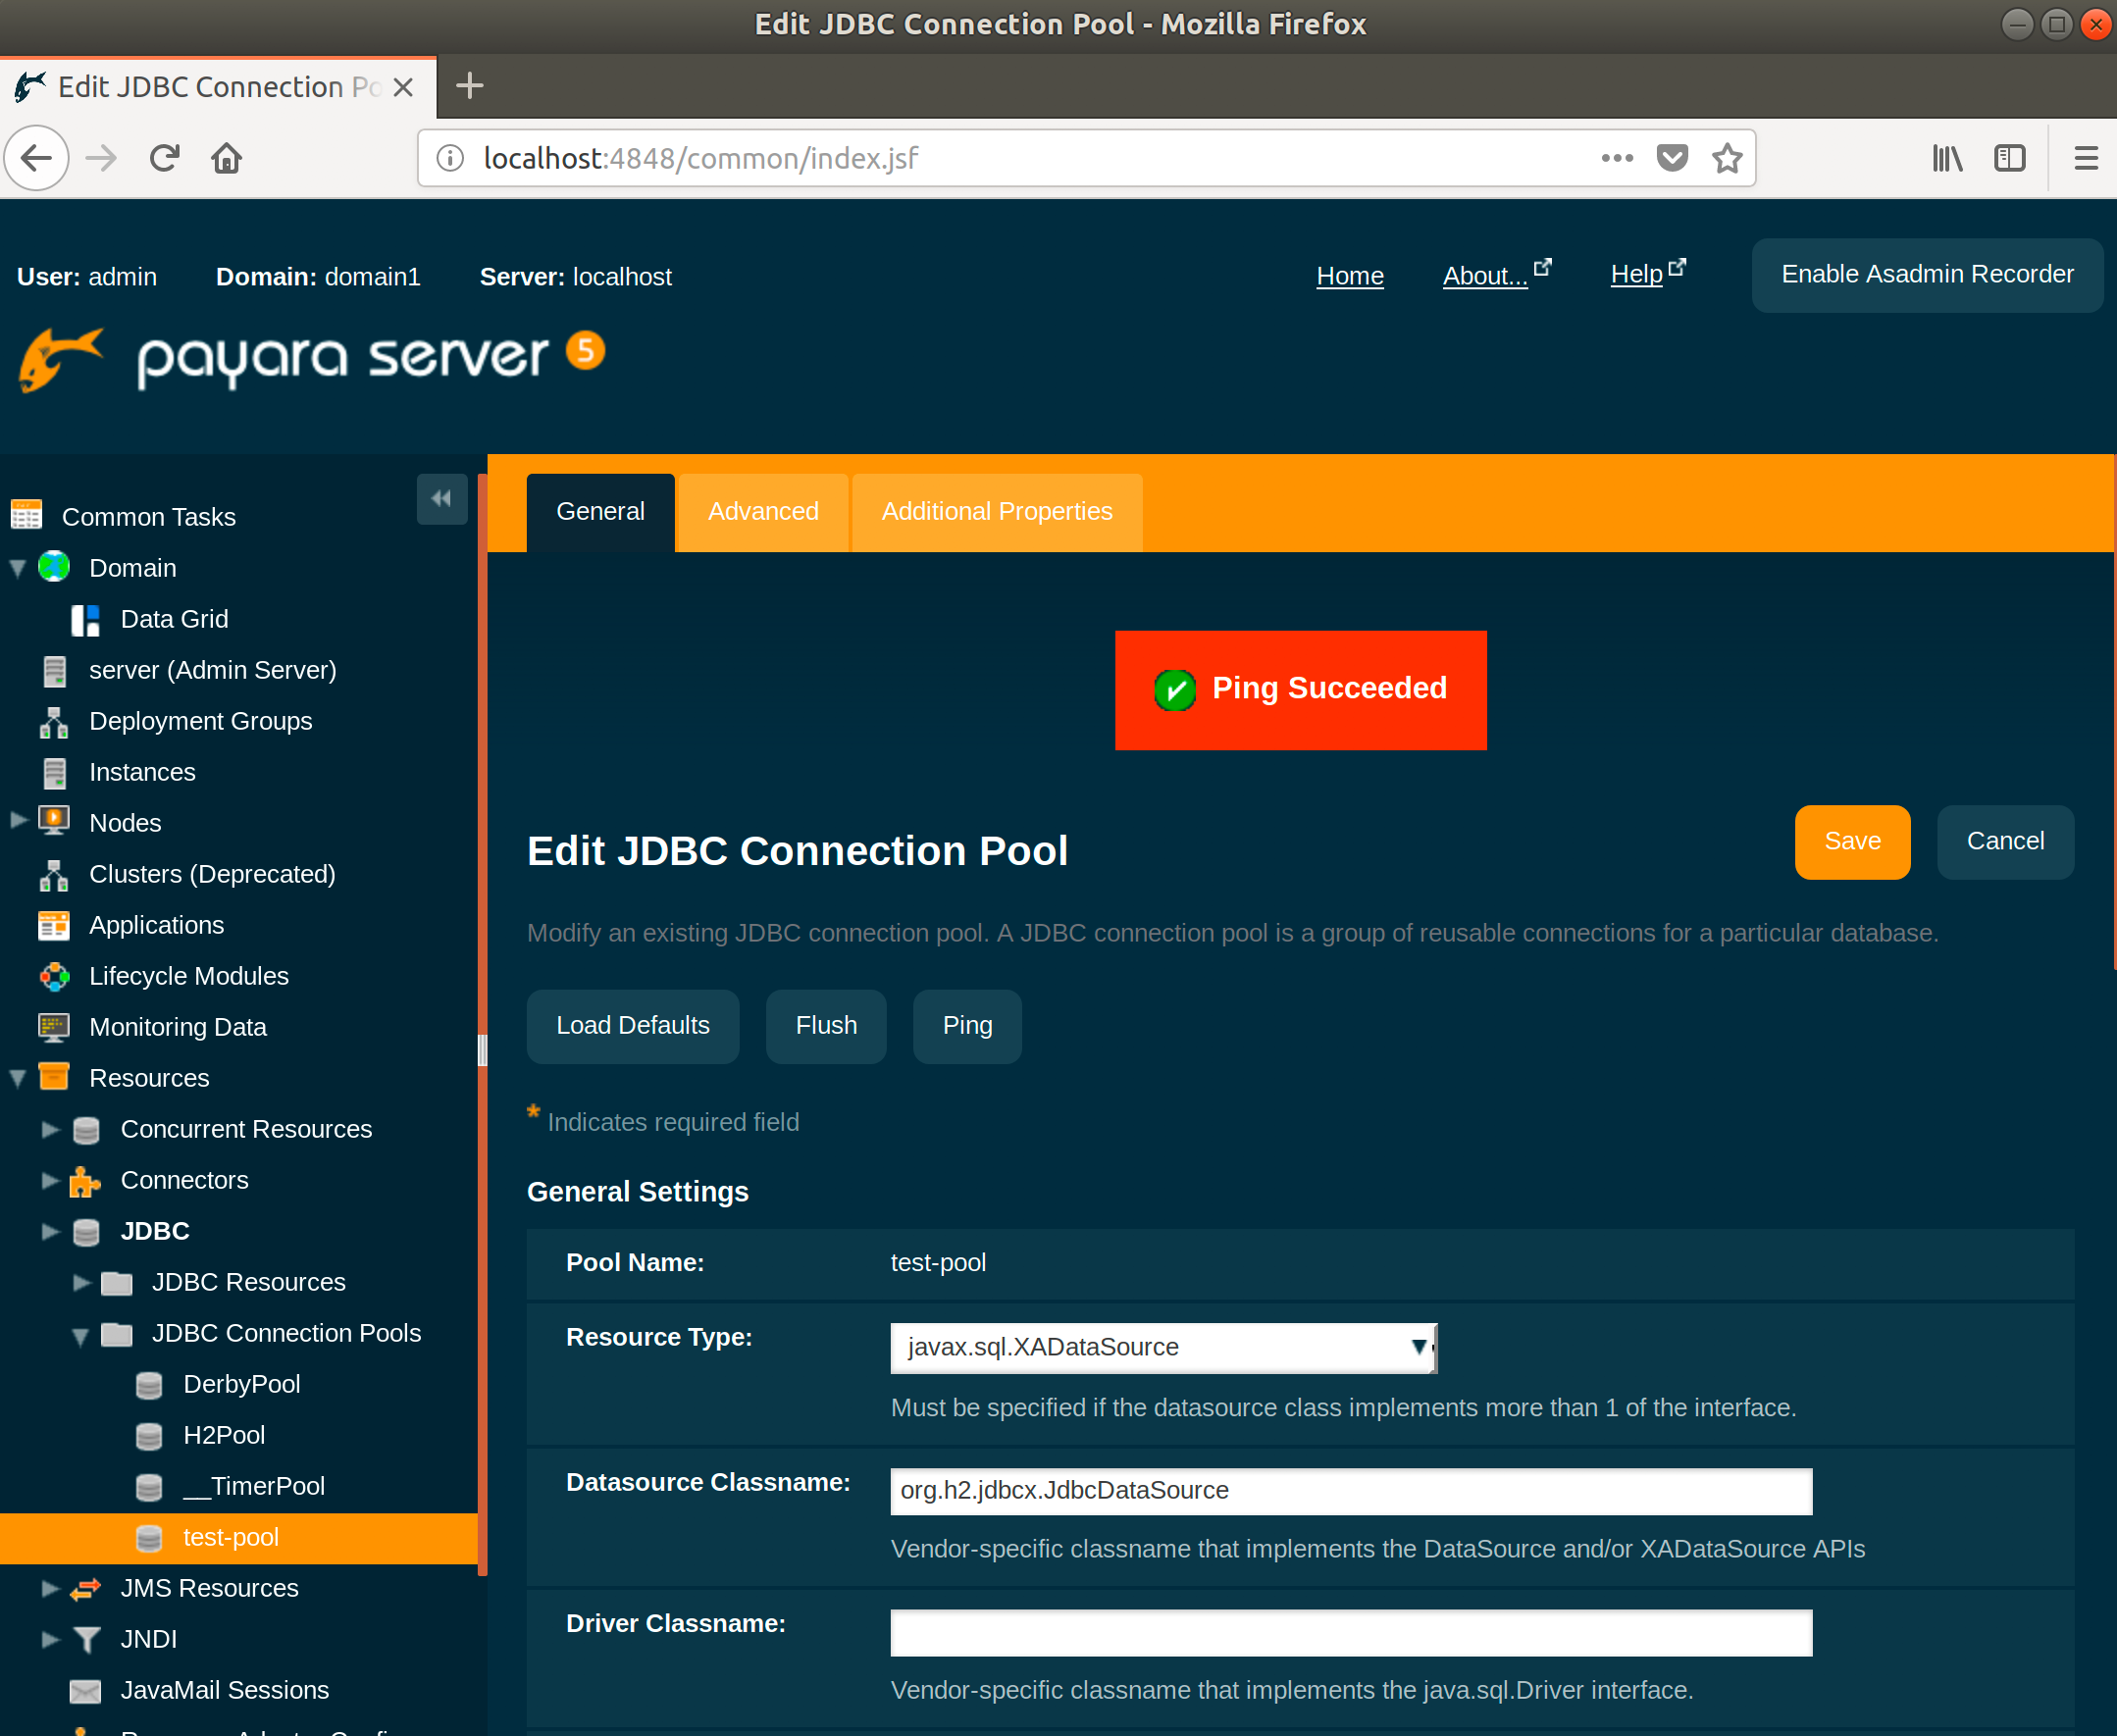
Task: Collapse the JDBC Connection Pools folder
Action: pos(81,1335)
